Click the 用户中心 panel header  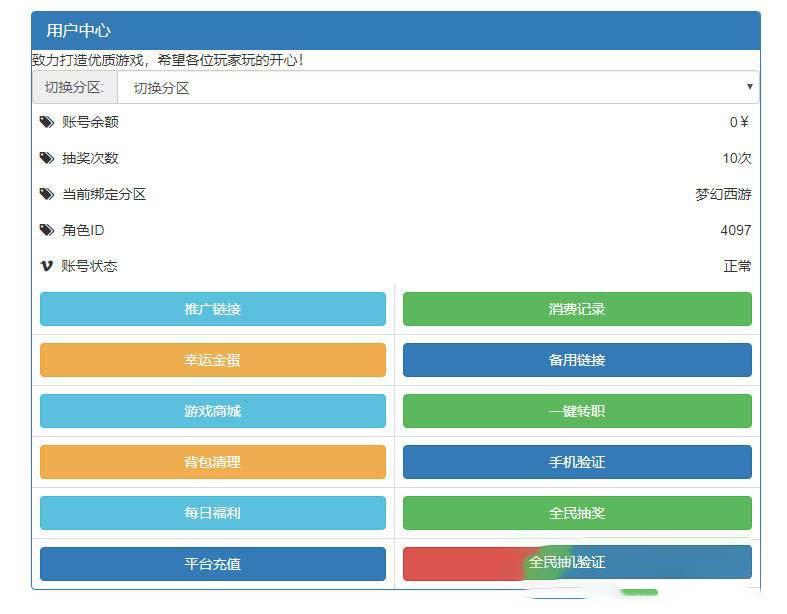pos(395,30)
